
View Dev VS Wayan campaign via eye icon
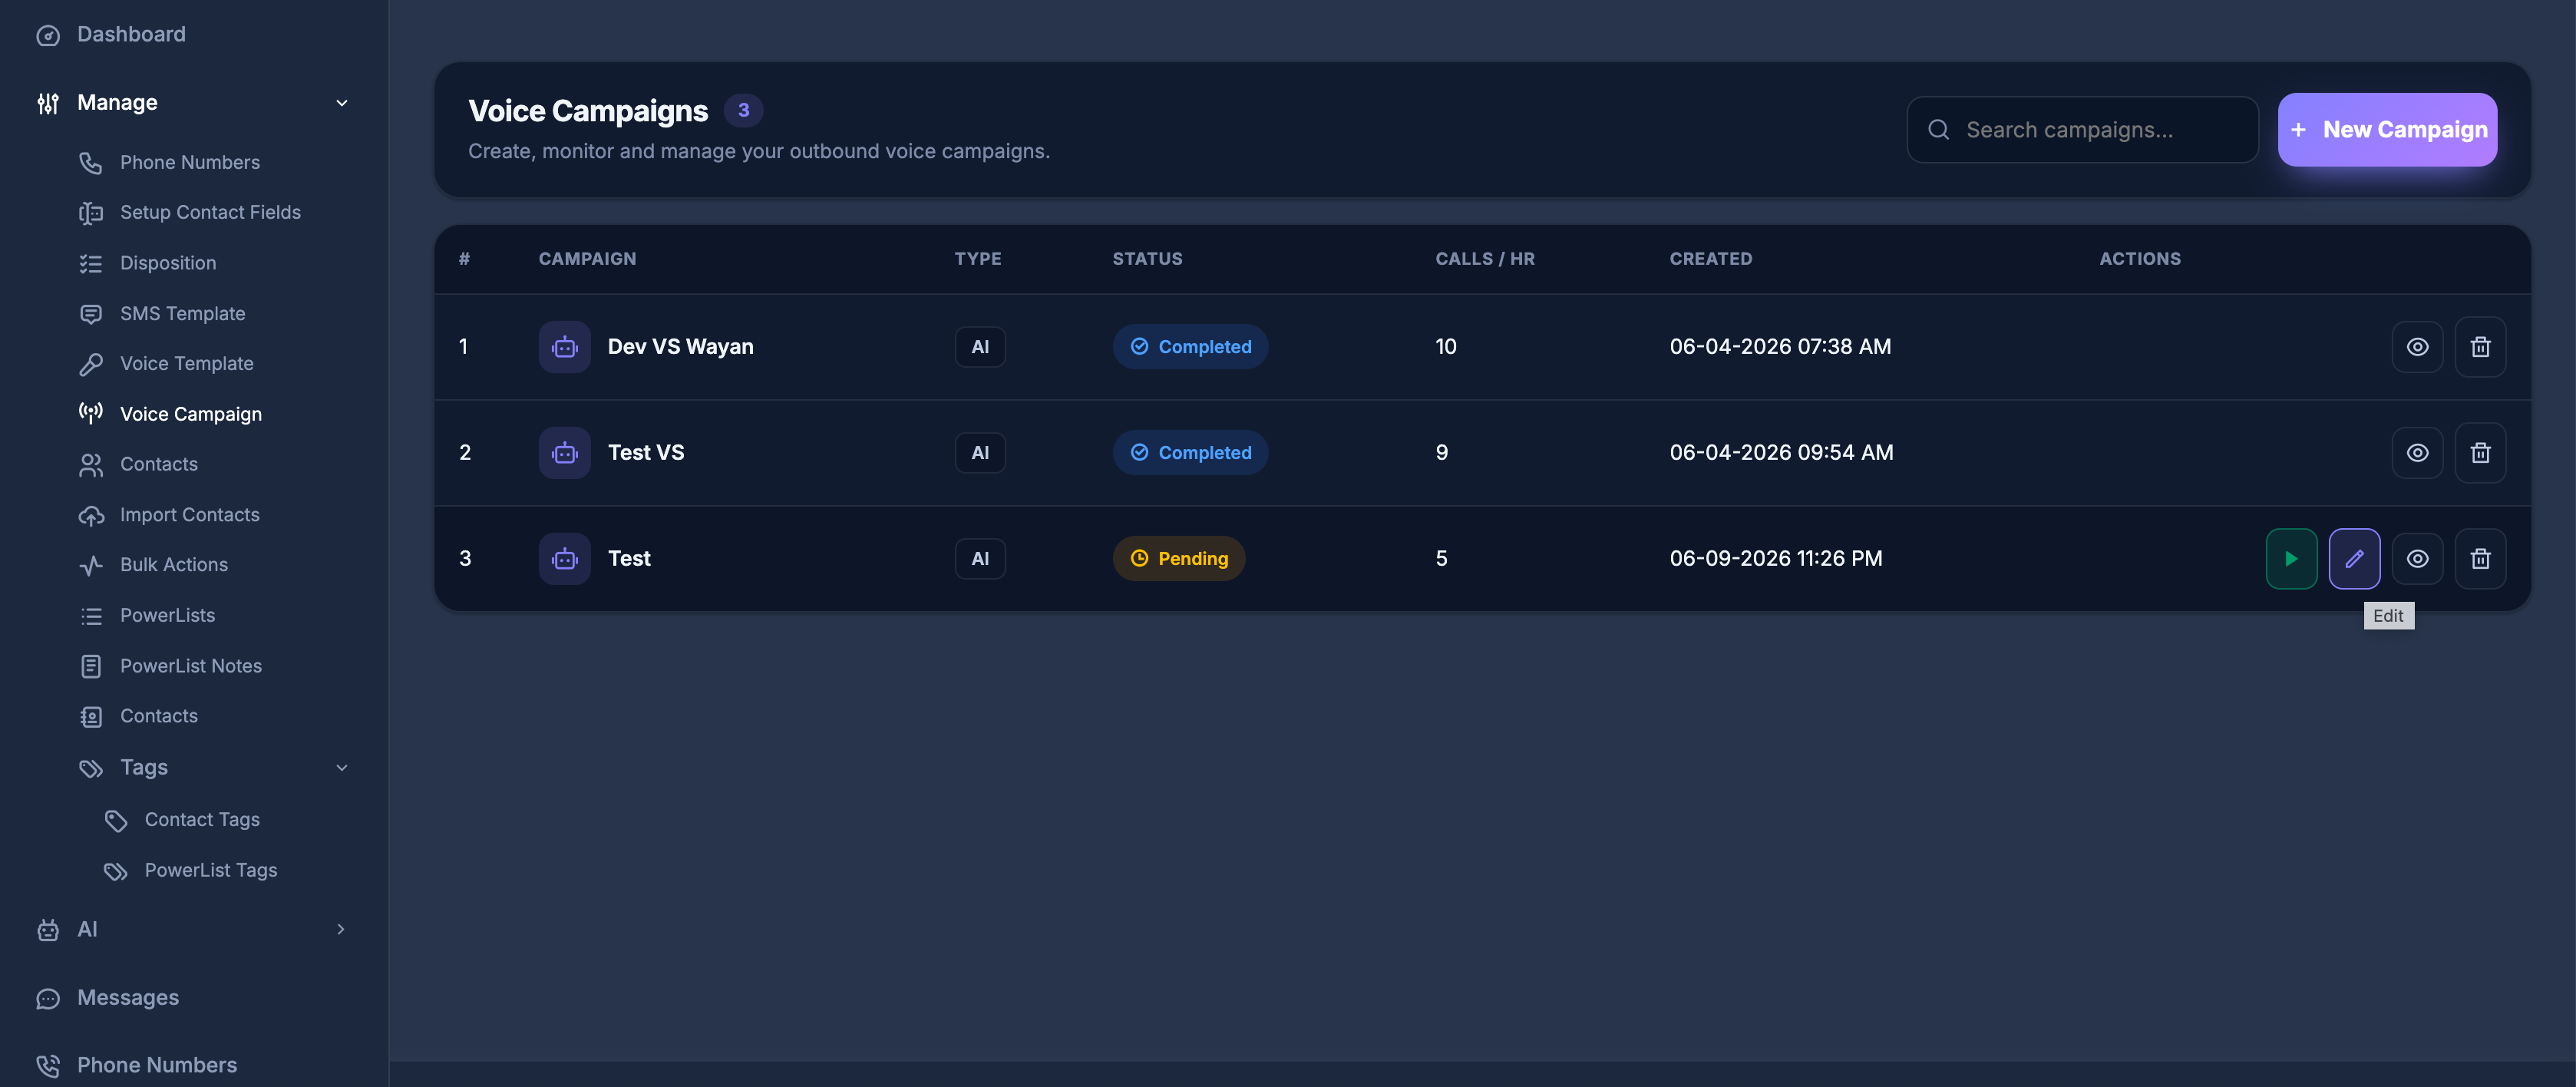coord(2417,346)
